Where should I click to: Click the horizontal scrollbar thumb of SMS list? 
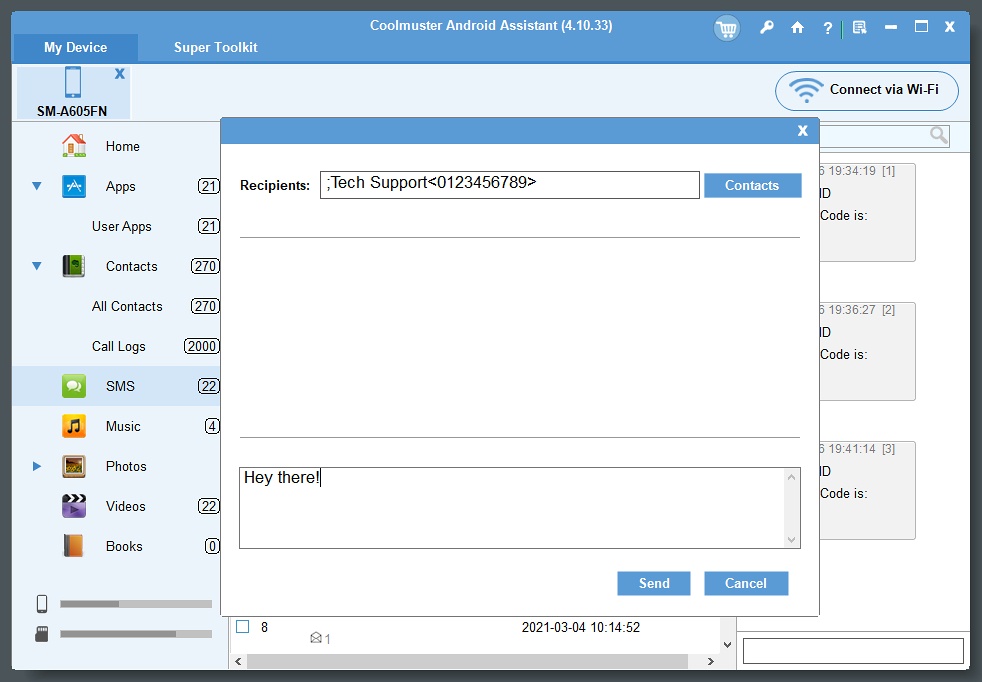(467, 661)
